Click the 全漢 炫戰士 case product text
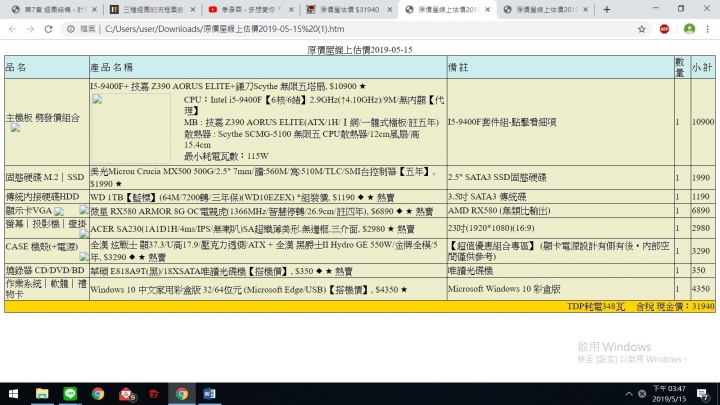This screenshot has width=720, height=405. (264, 251)
